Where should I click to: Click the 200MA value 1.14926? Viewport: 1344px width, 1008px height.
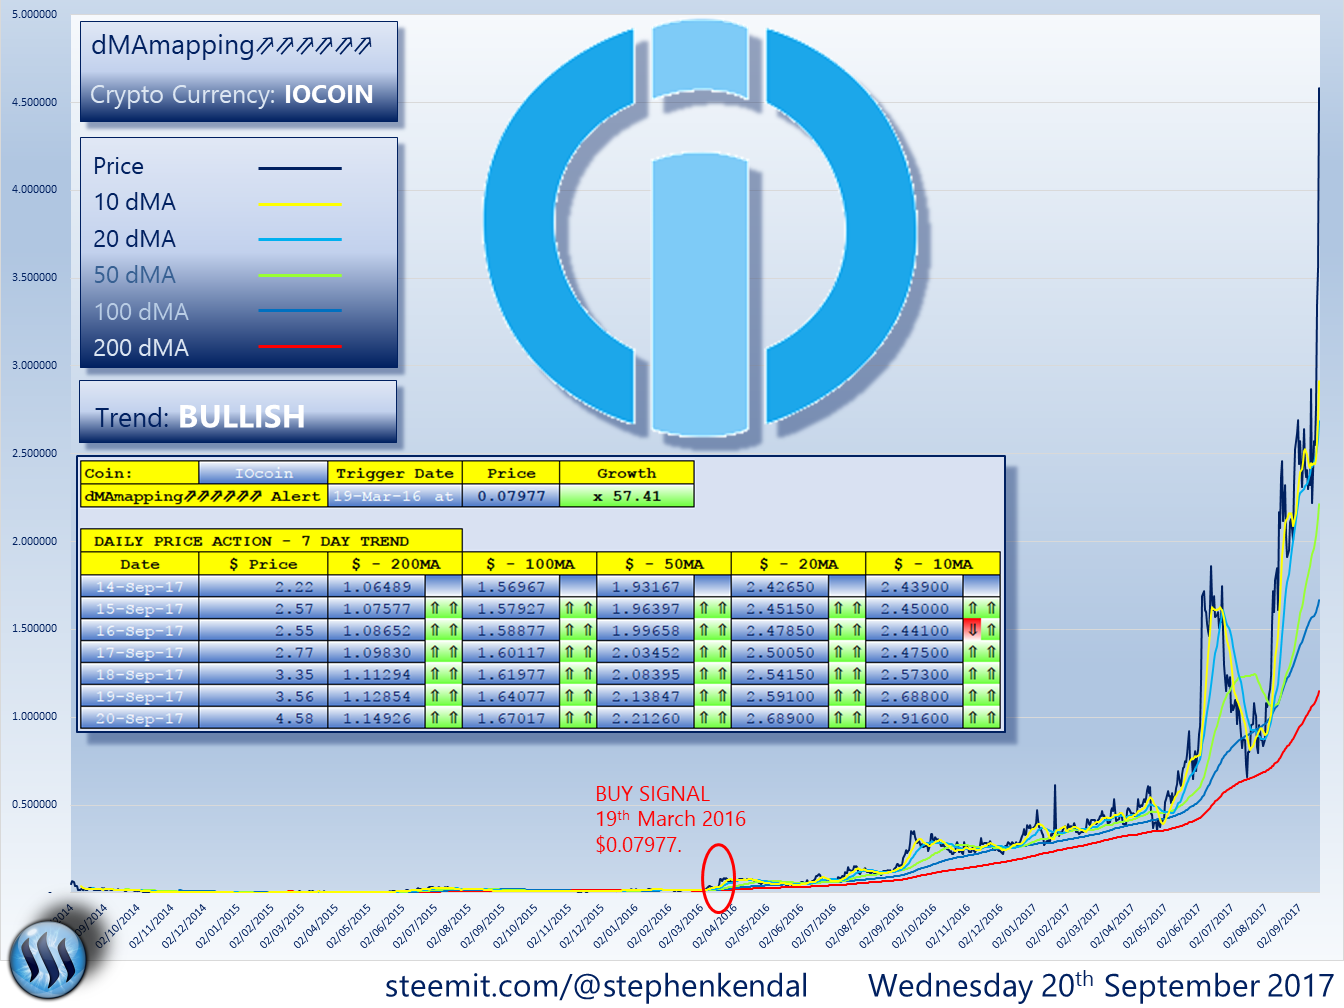point(377,718)
